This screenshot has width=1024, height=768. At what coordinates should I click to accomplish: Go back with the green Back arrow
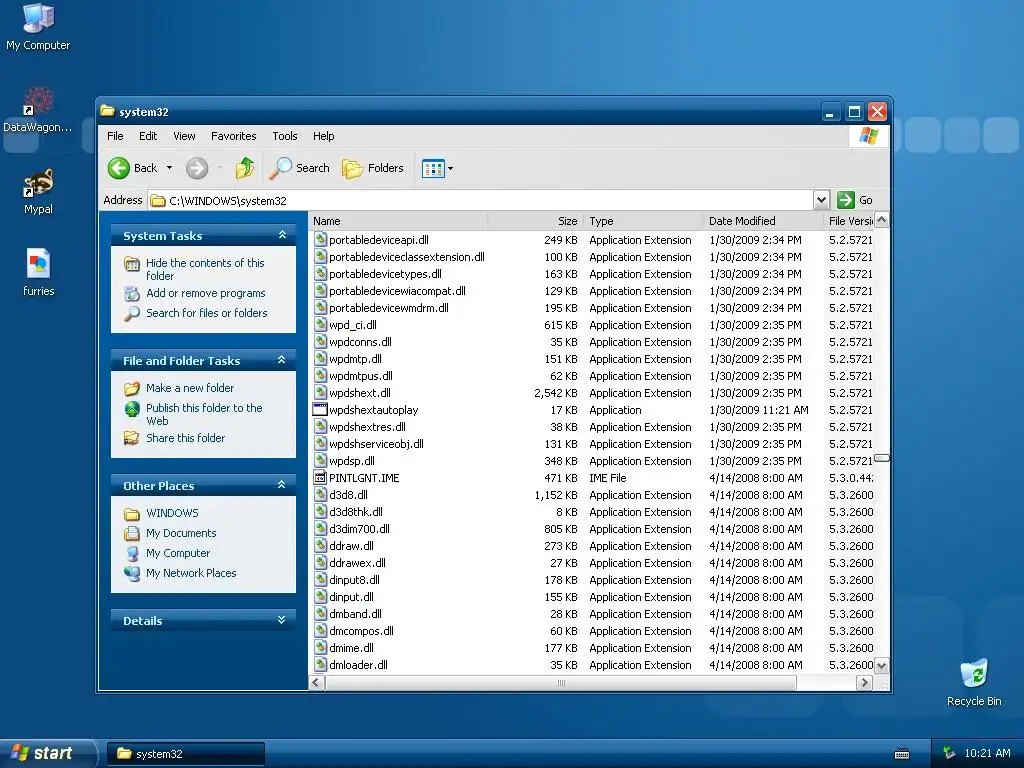pos(119,168)
